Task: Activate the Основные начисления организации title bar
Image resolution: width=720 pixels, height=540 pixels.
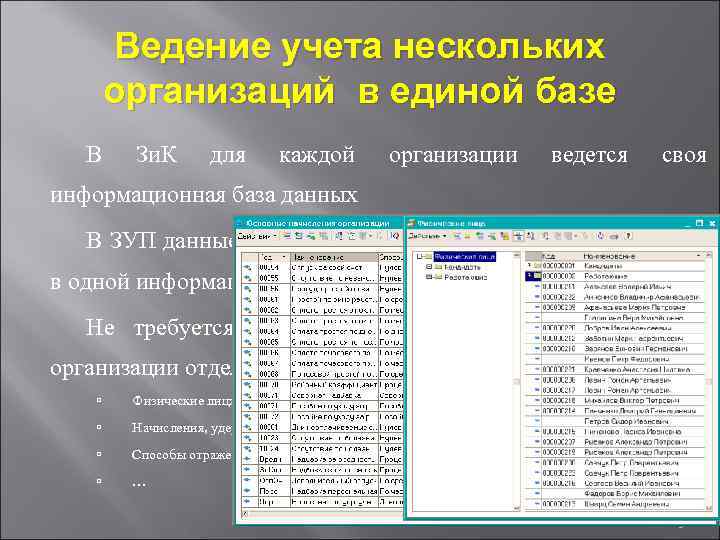Action: point(318,223)
